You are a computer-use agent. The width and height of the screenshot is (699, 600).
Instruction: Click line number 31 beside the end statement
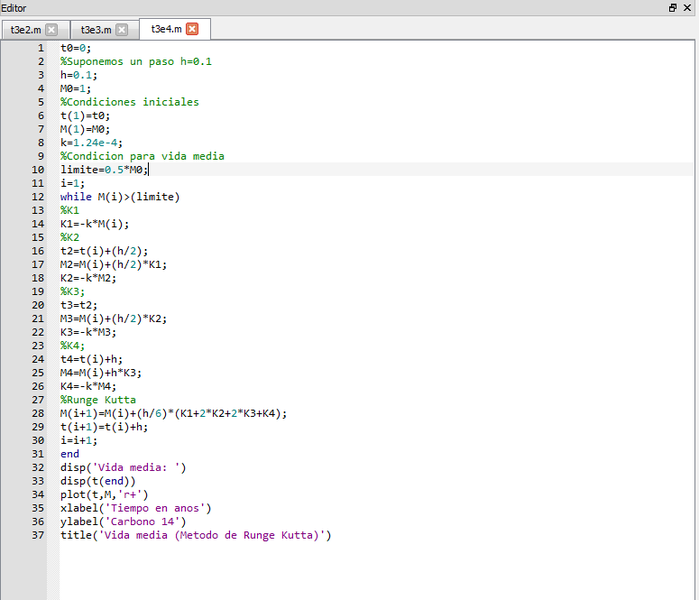click(38, 454)
